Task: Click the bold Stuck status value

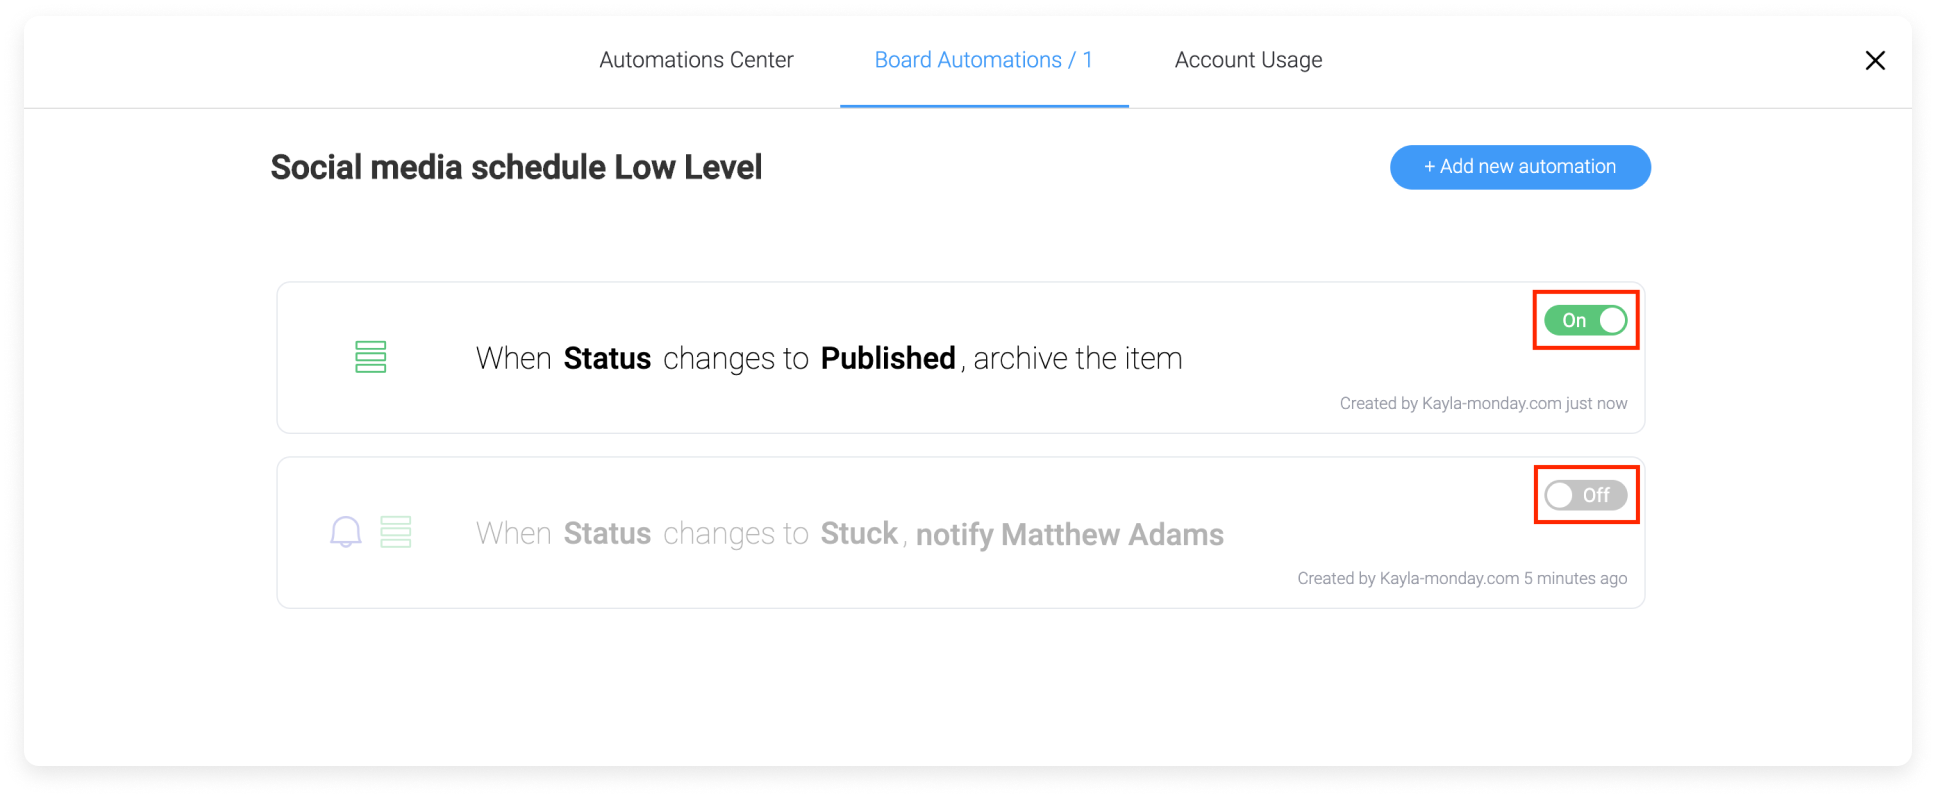Action: 859,533
